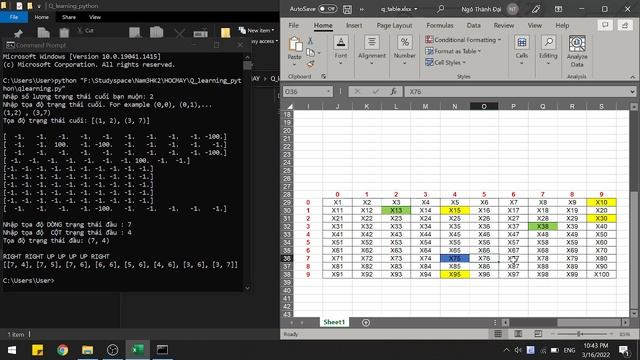Open Ribbon Display Options icon
The height and width of the screenshot is (360, 640).
[558, 9]
